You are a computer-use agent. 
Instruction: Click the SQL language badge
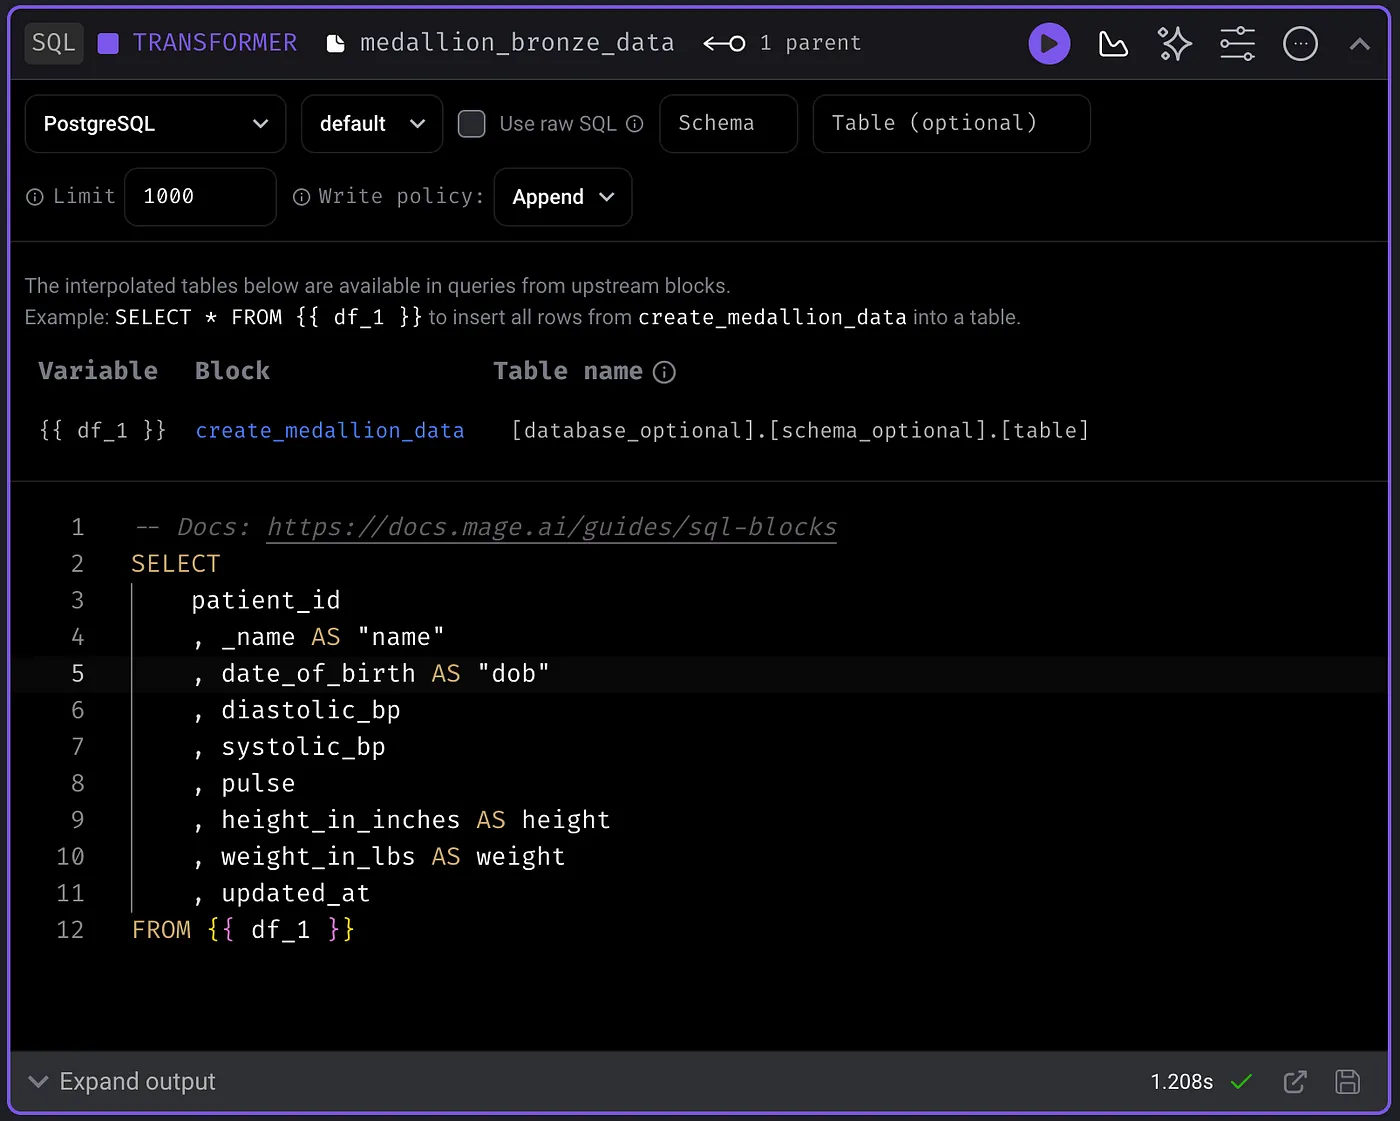pos(53,43)
